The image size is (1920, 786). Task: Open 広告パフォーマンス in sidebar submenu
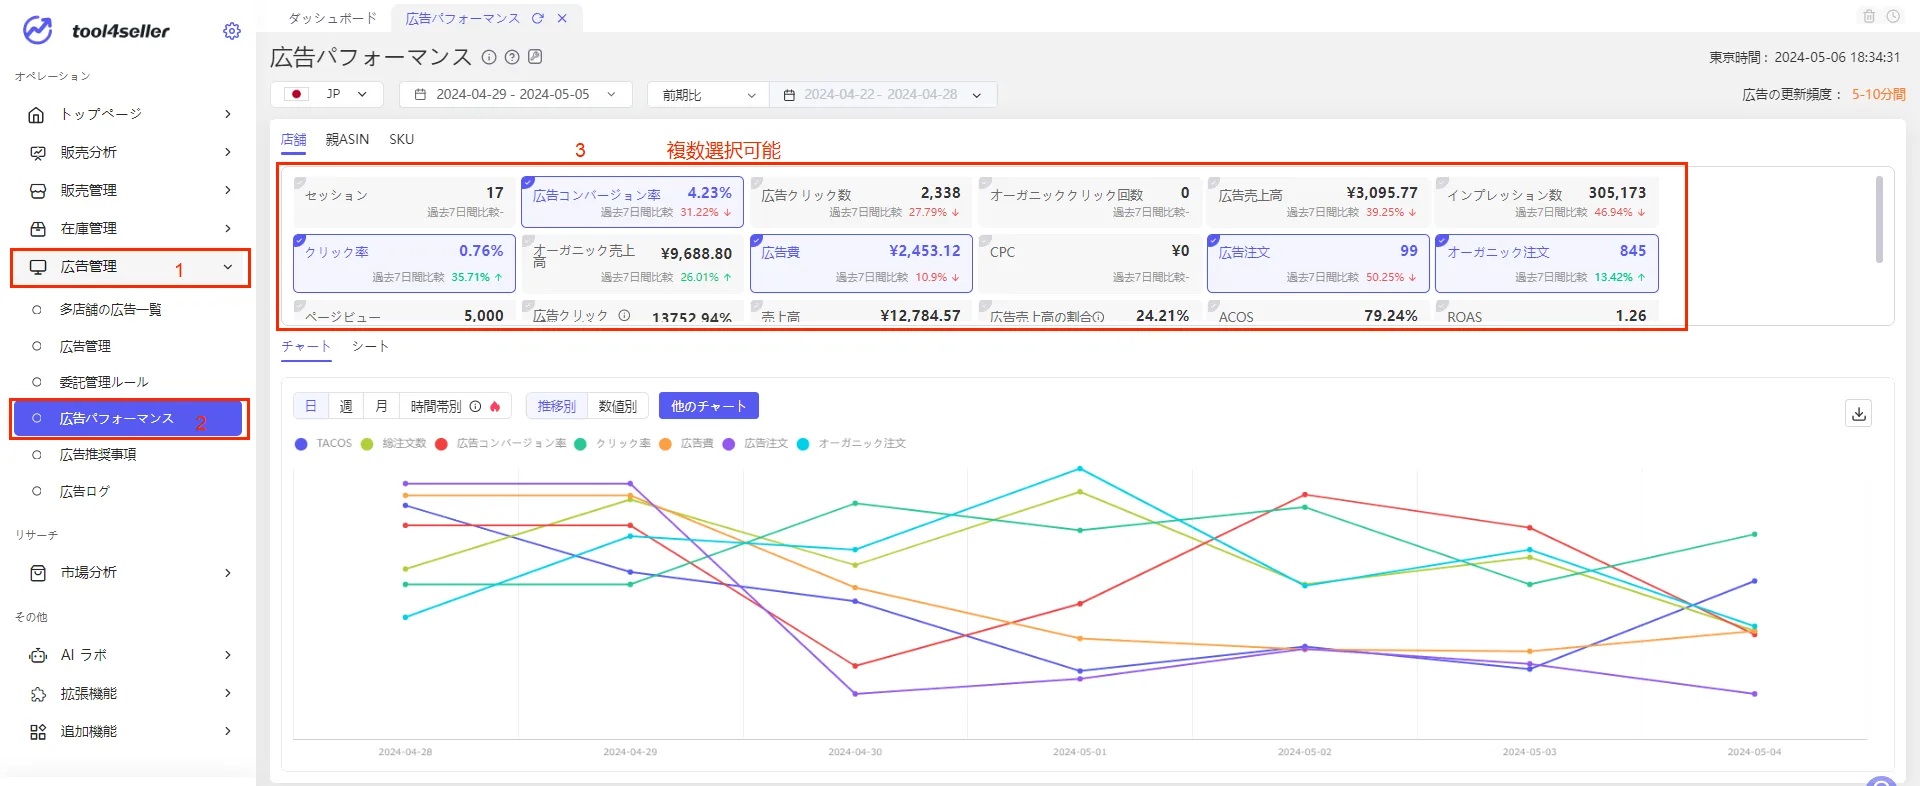click(128, 418)
